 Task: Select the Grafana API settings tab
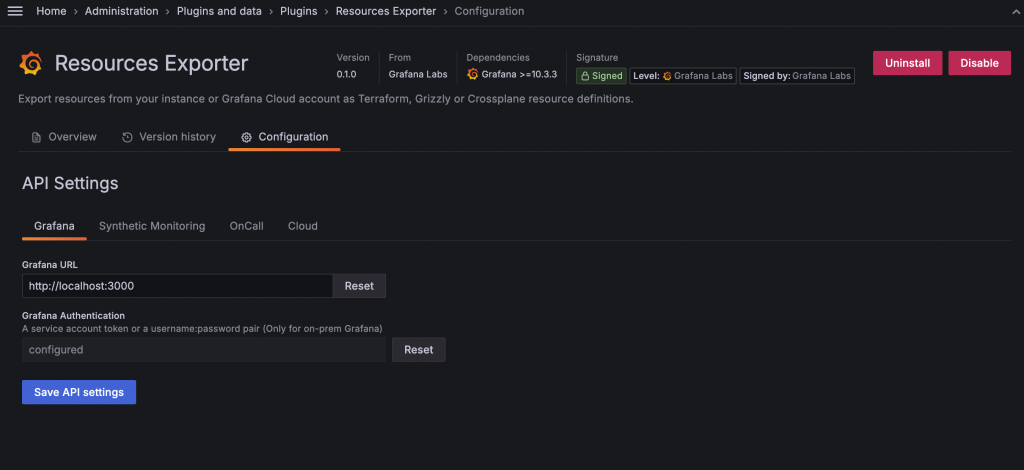point(54,226)
